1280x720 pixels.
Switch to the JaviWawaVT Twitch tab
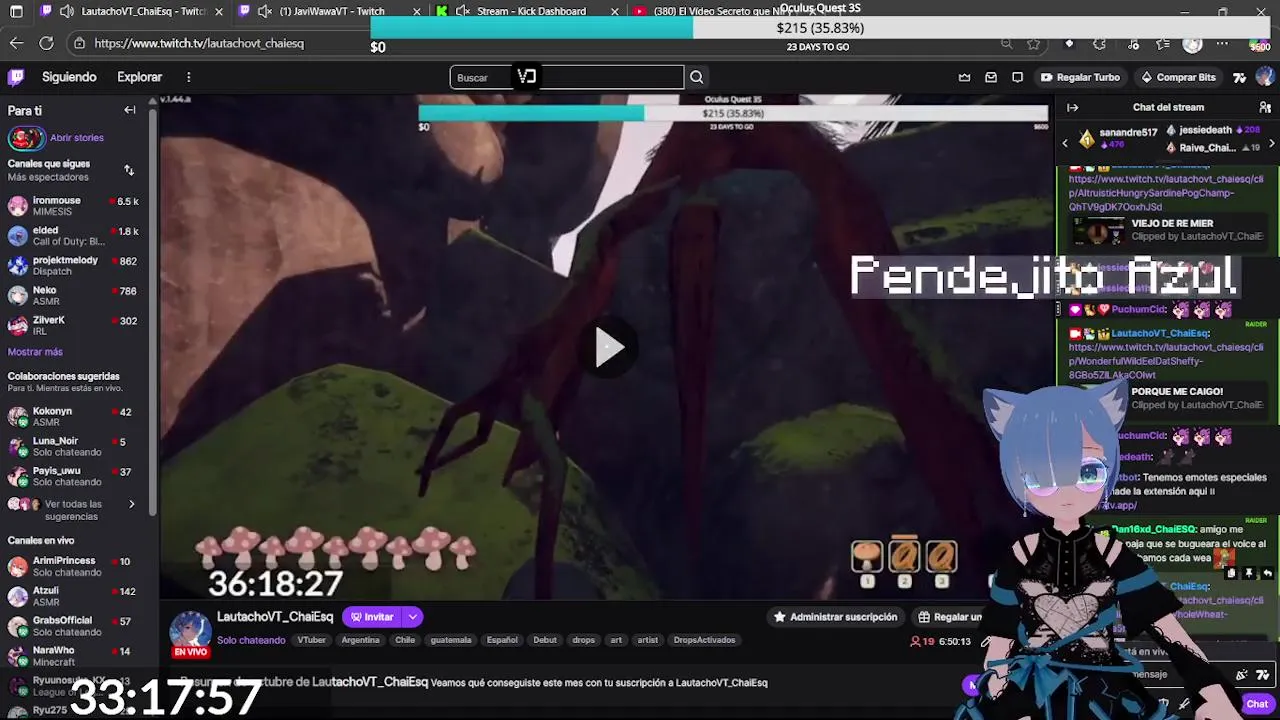pyautogui.click(x=331, y=11)
